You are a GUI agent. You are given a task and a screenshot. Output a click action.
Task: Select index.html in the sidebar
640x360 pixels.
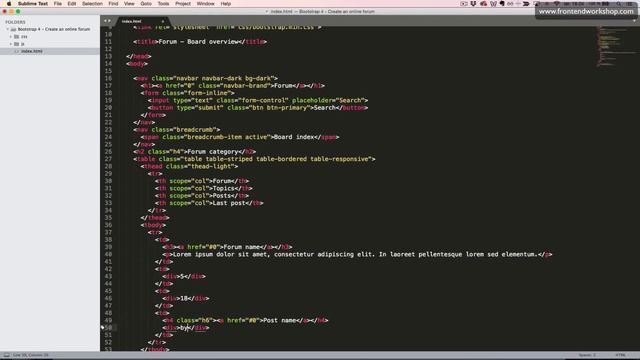(32, 51)
